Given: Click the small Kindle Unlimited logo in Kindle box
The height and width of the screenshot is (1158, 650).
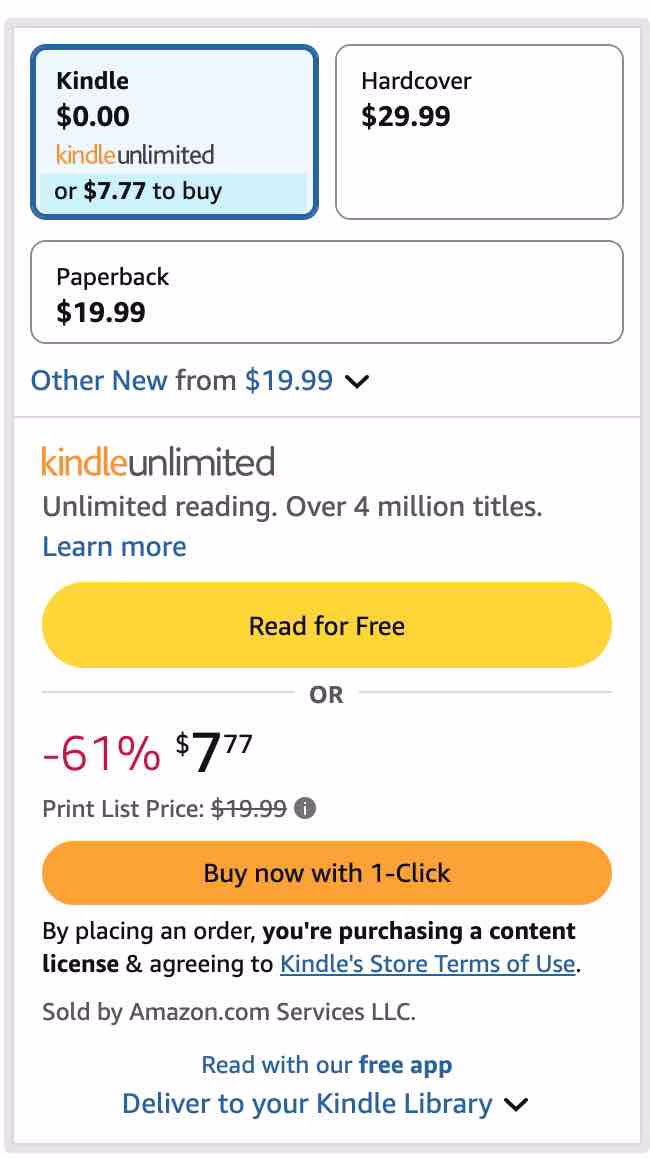Looking at the screenshot, I should (135, 155).
